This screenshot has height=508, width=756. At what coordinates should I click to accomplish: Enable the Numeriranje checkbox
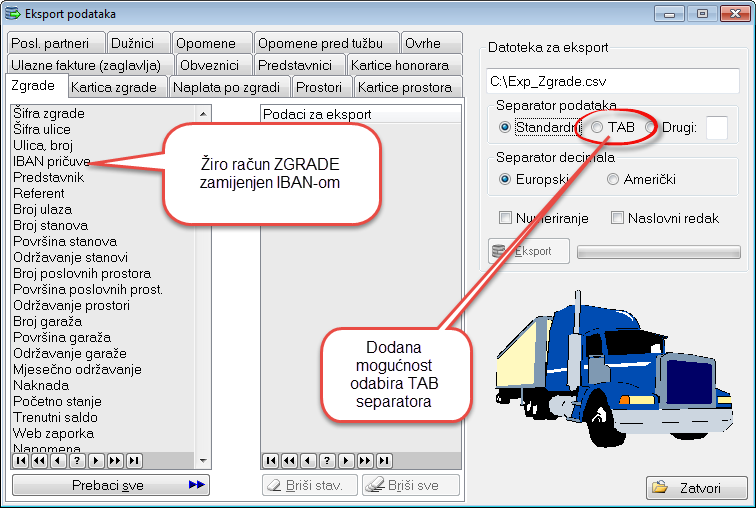coord(505,218)
